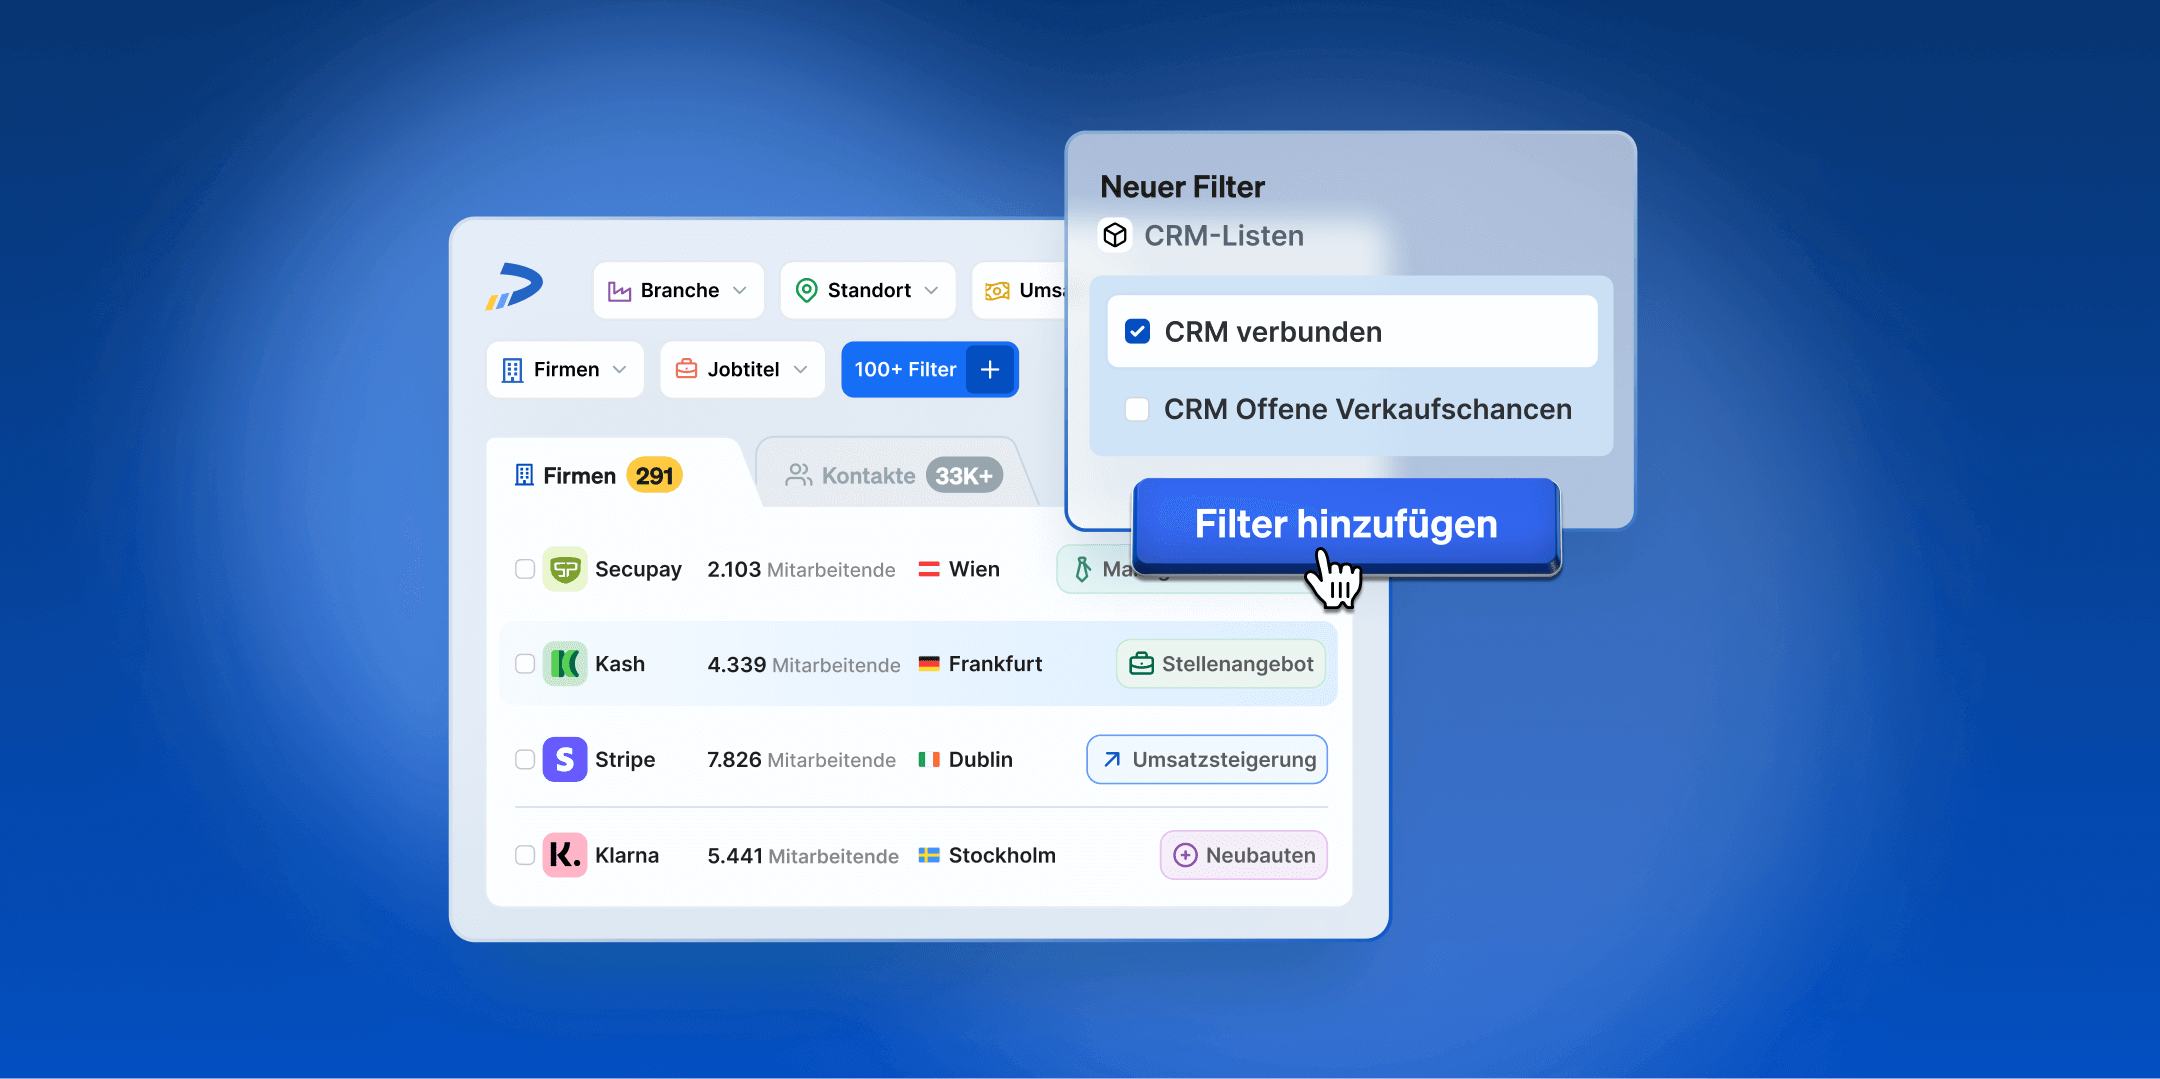Click the Stripe company logo
Image resolution: width=2160 pixels, height=1079 pixels.
tap(565, 759)
